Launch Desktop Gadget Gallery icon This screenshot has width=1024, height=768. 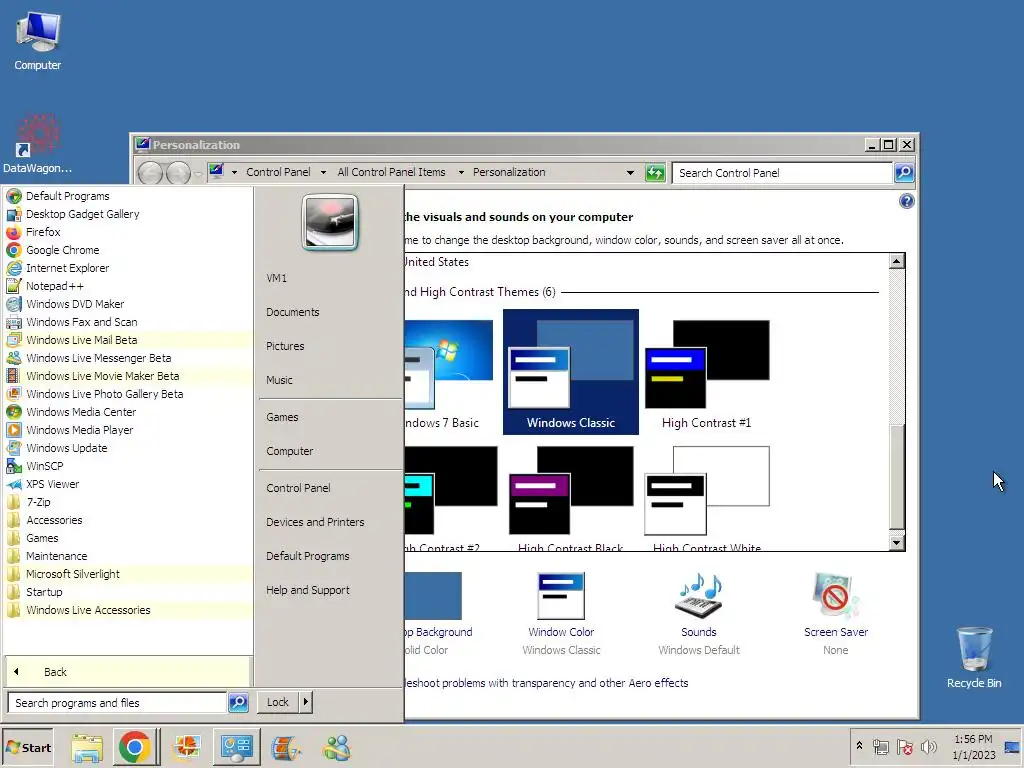[x=14, y=214]
